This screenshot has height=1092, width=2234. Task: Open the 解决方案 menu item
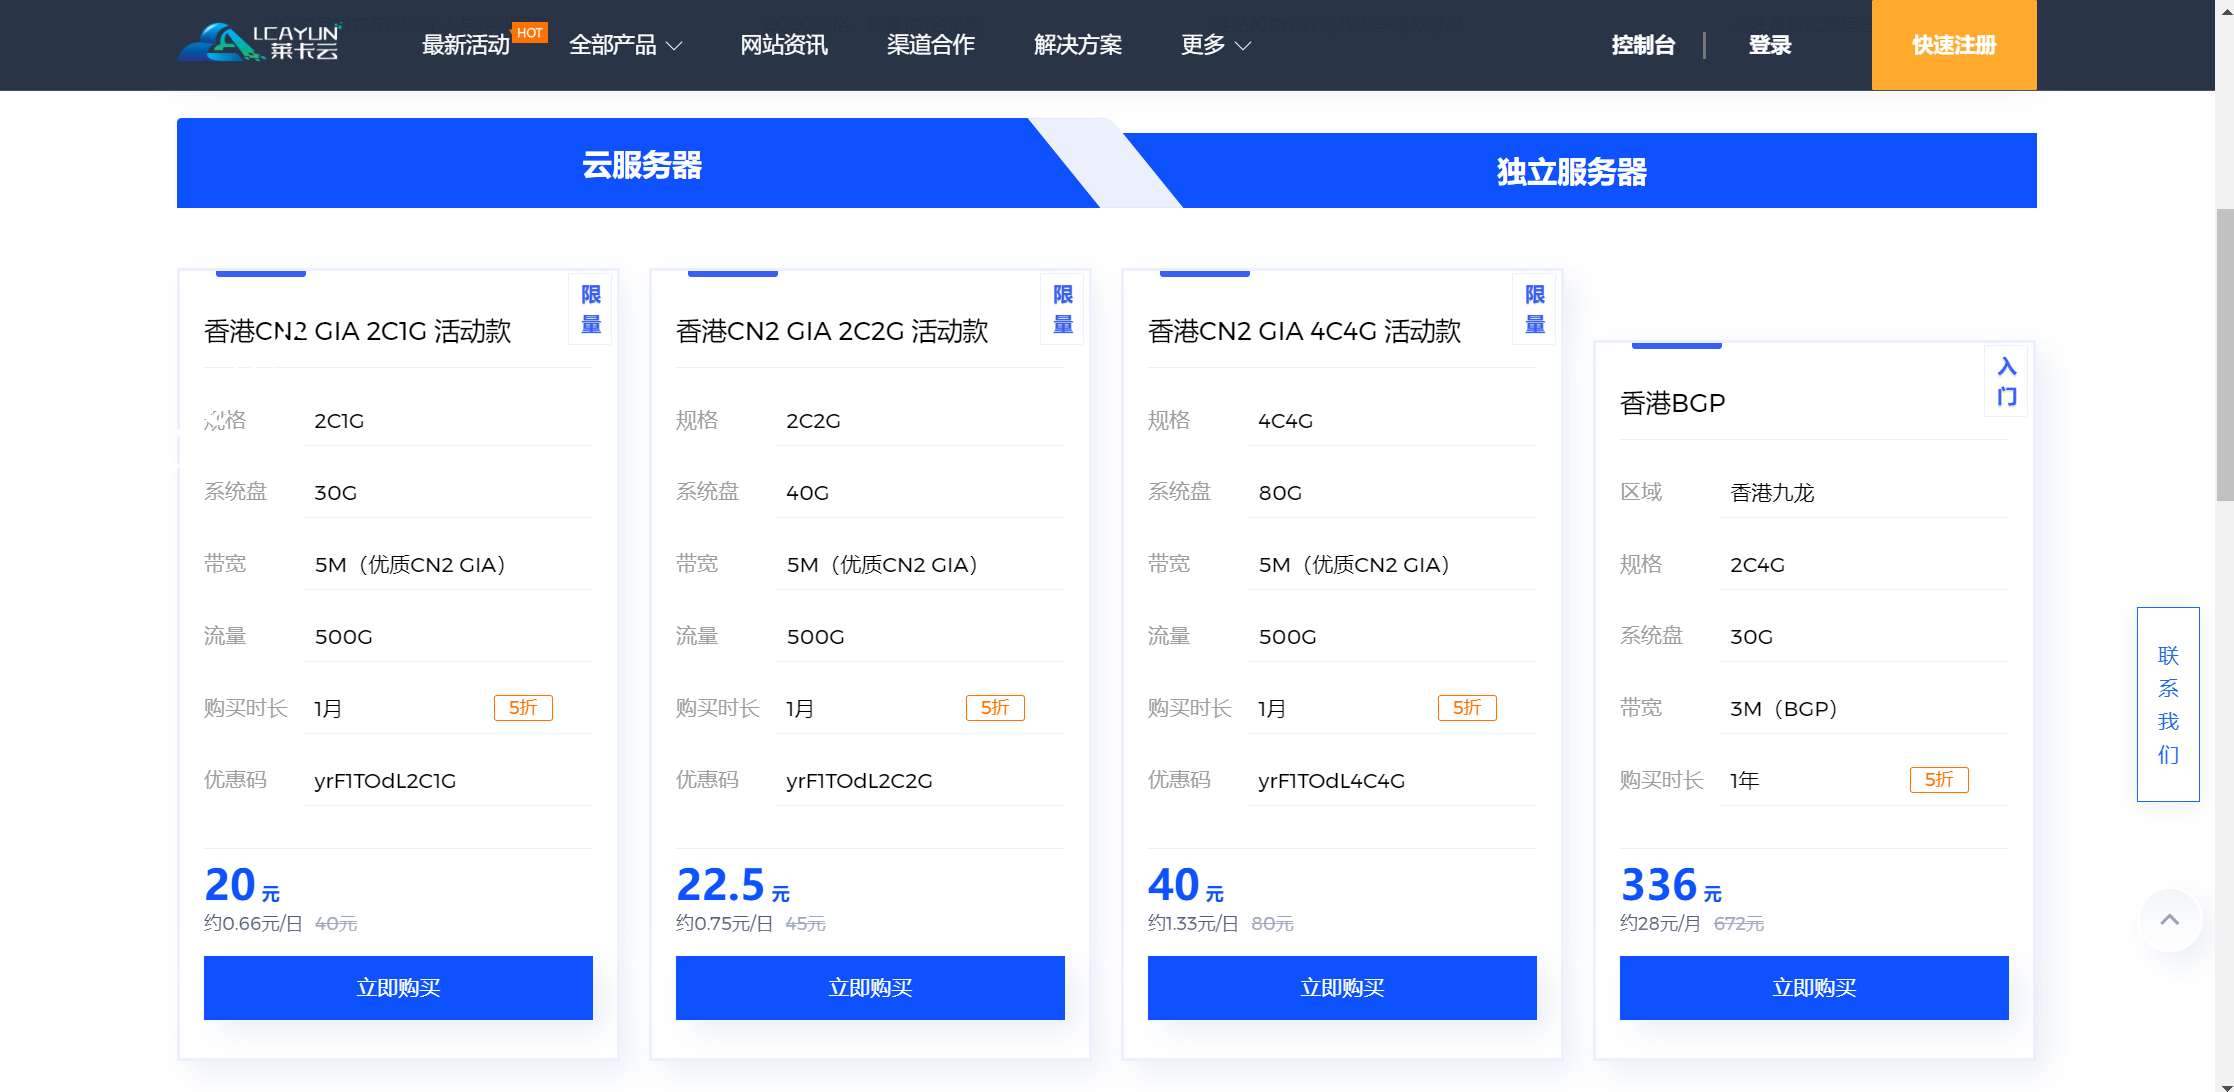[x=1077, y=45]
